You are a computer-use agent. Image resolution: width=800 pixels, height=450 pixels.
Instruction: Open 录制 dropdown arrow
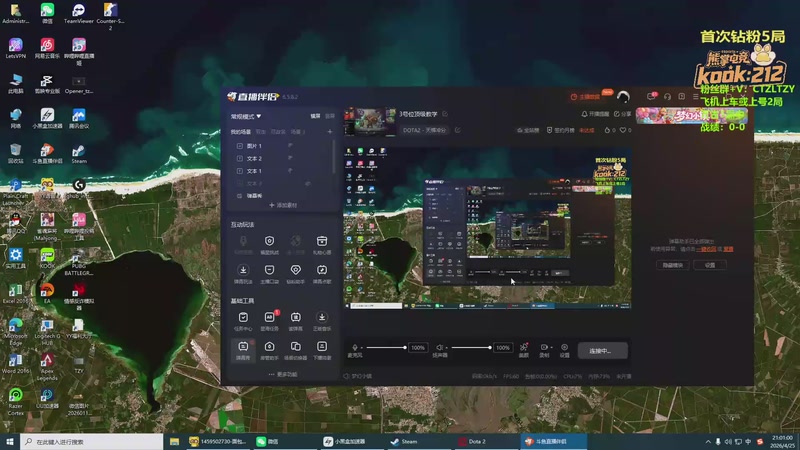[551, 348]
